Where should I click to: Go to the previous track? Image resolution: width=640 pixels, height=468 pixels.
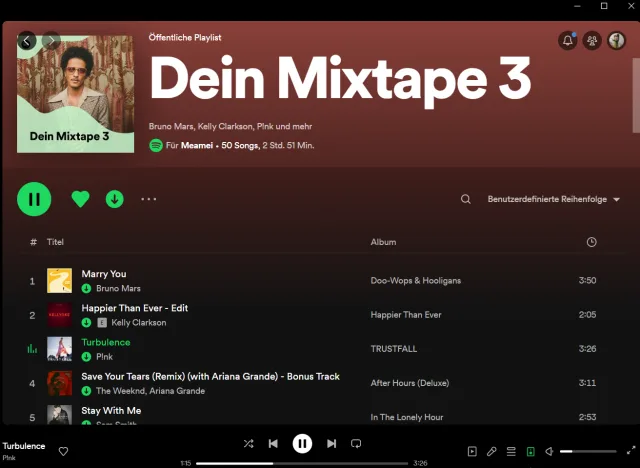coord(273,443)
